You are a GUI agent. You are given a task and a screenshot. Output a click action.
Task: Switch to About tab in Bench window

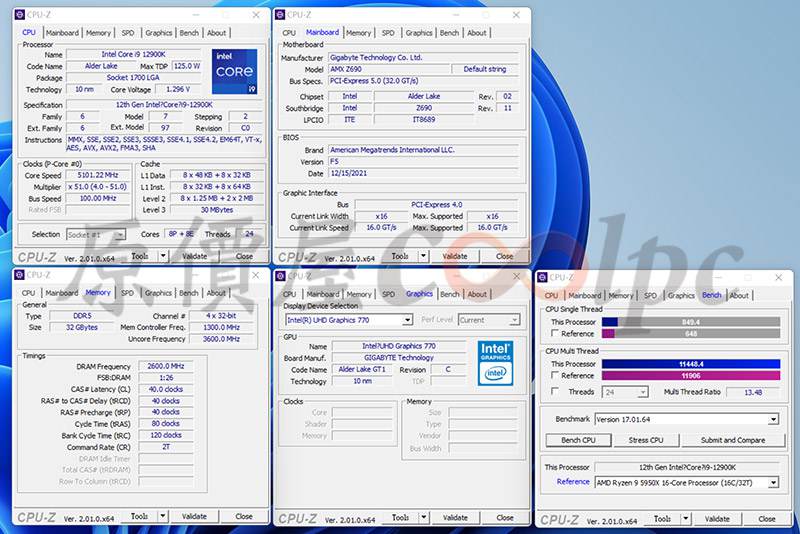pyautogui.click(x=739, y=295)
